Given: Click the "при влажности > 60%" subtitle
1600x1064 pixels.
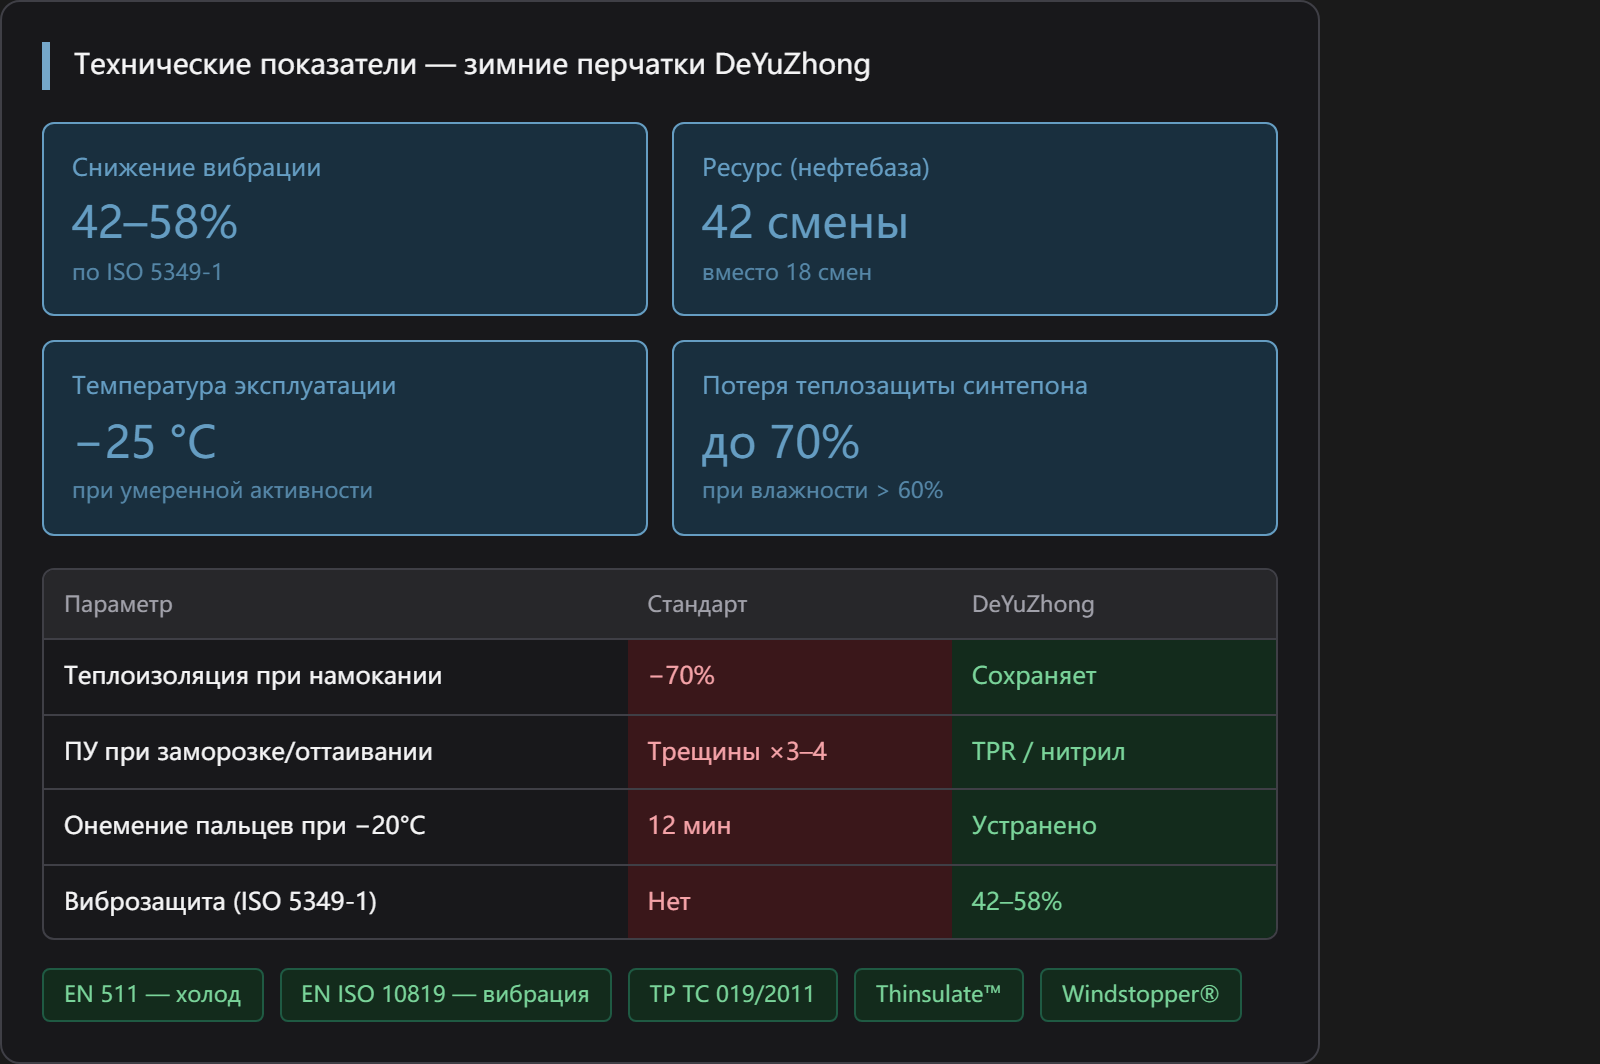Looking at the screenshot, I should click(x=822, y=491).
